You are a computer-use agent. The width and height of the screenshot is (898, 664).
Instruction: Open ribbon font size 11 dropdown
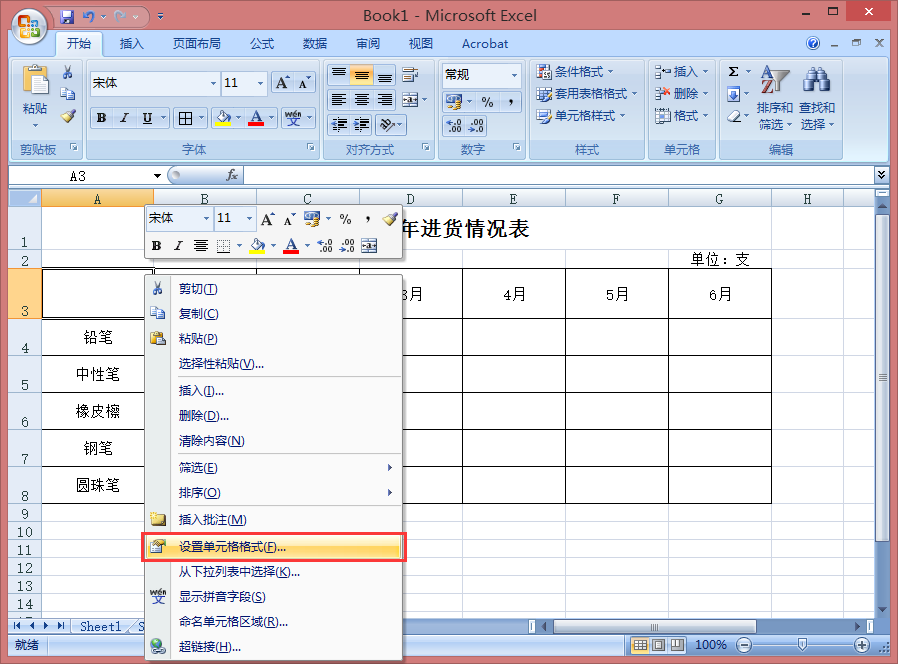(x=260, y=84)
